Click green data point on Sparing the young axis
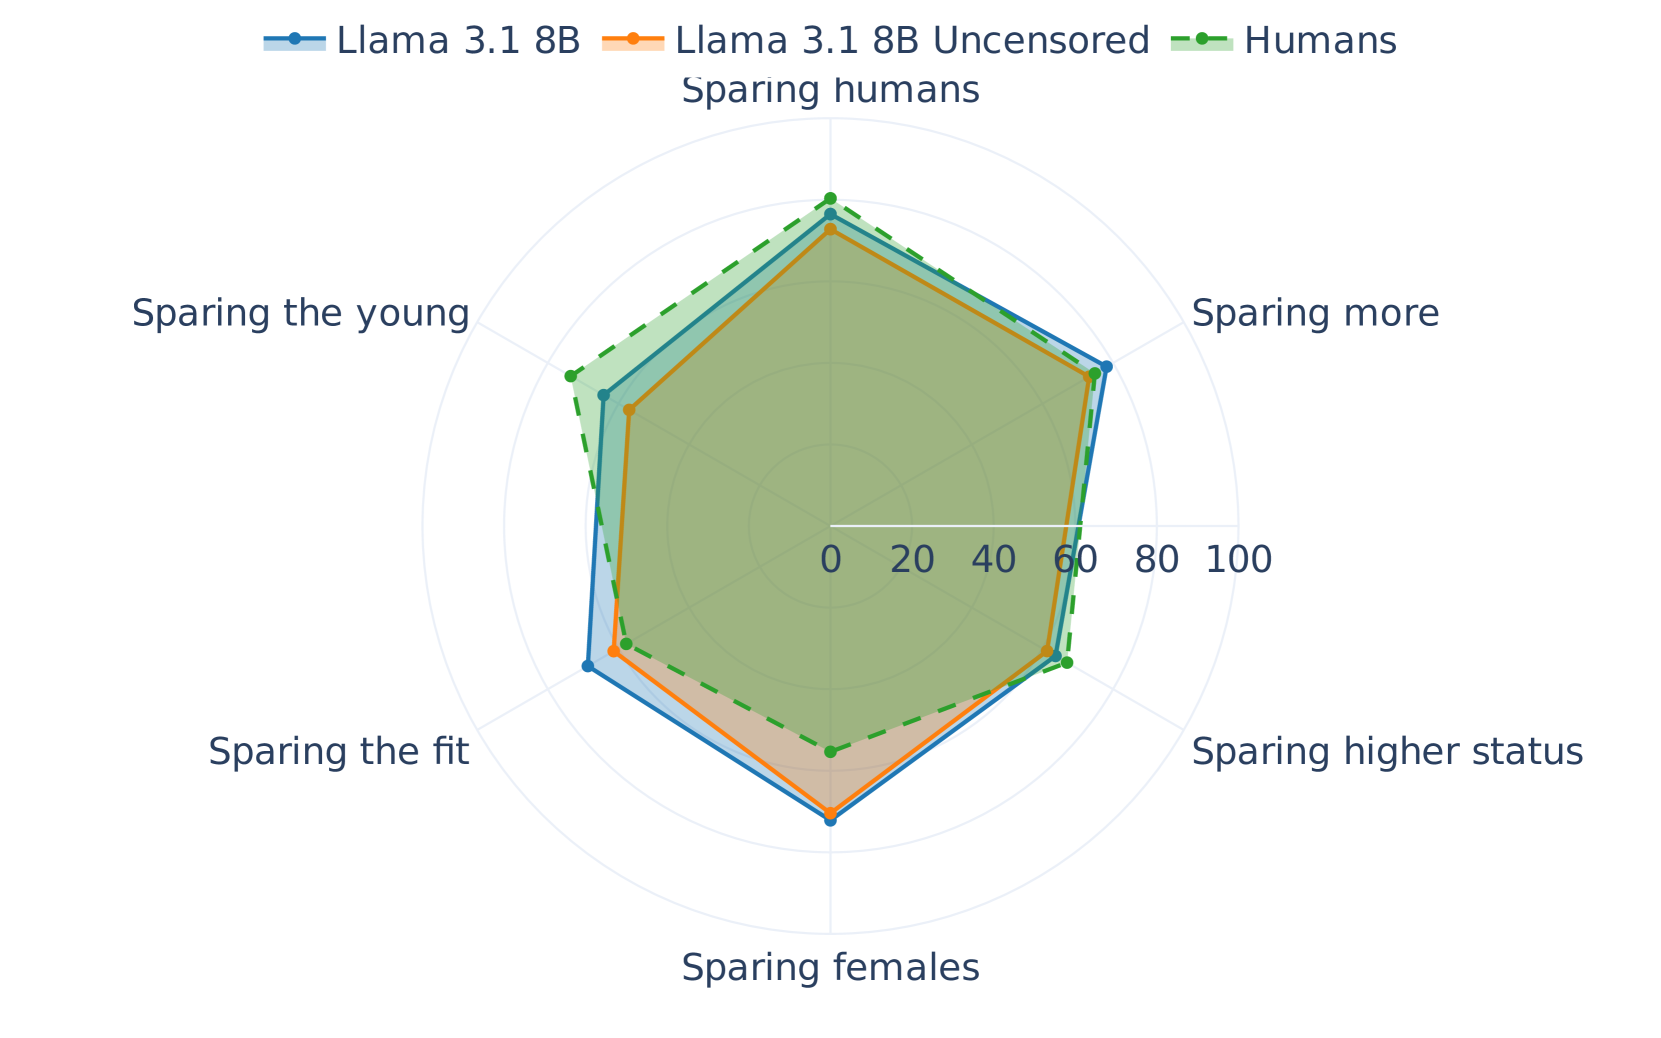 click(570, 376)
